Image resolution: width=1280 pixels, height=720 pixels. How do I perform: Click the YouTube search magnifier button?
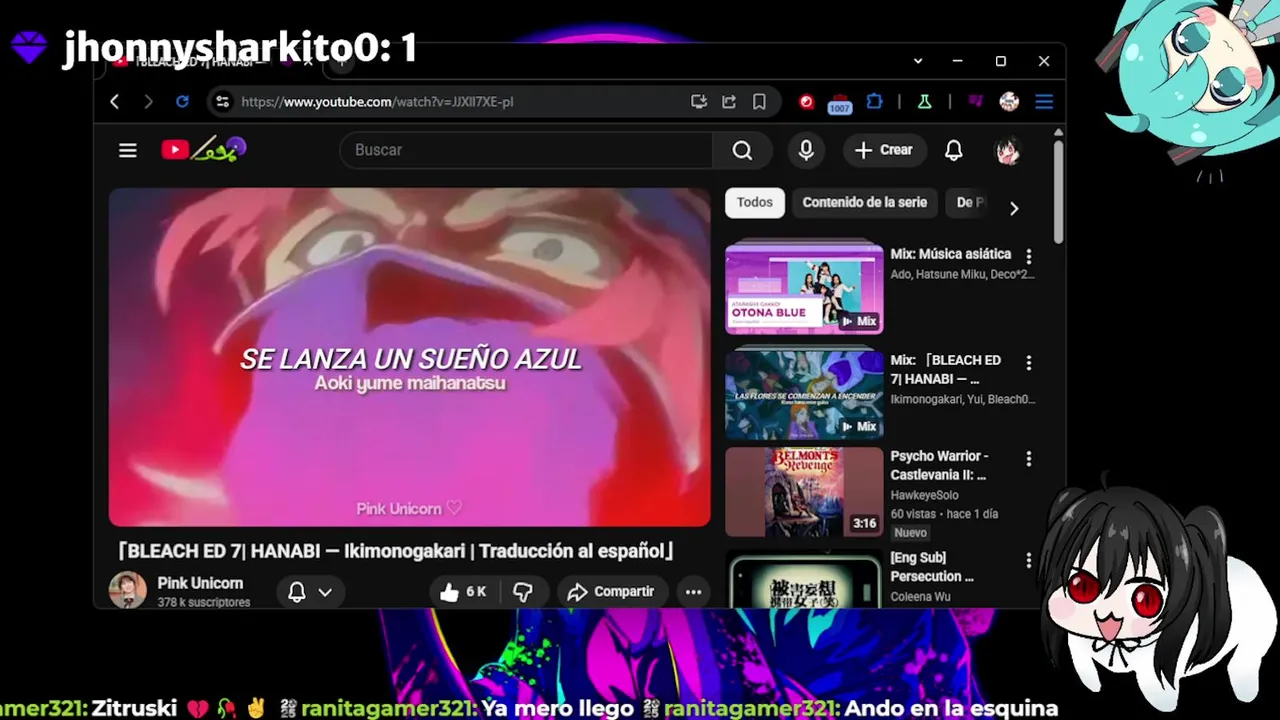[742, 150]
